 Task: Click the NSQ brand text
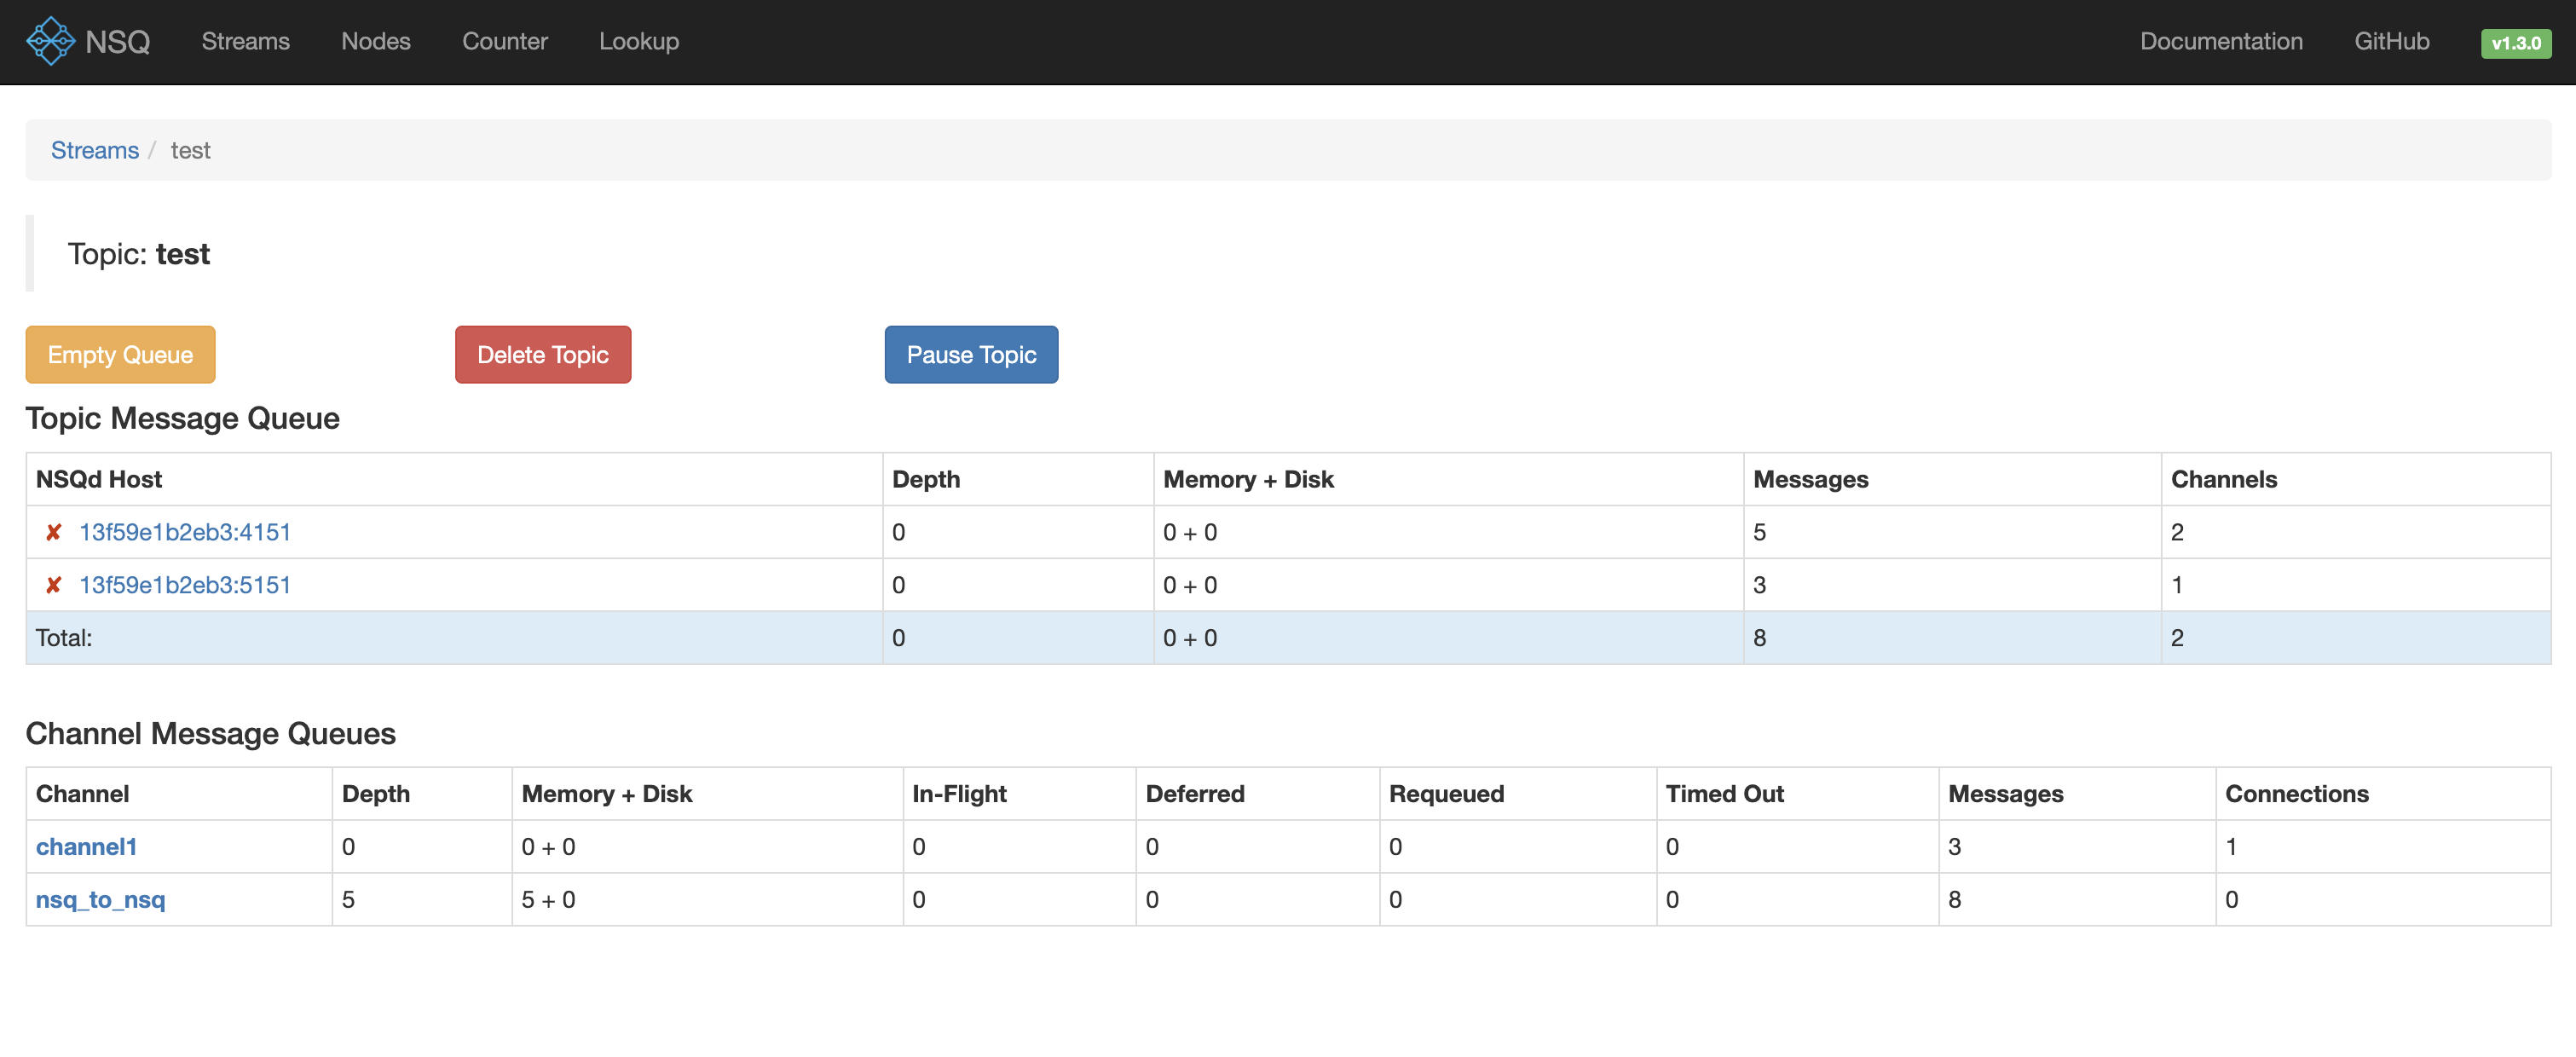coord(118,42)
